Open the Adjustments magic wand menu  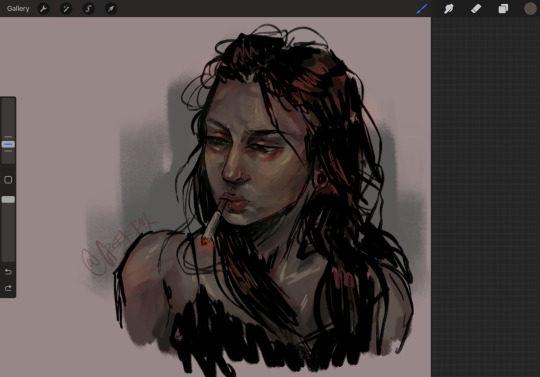point(66,9)
